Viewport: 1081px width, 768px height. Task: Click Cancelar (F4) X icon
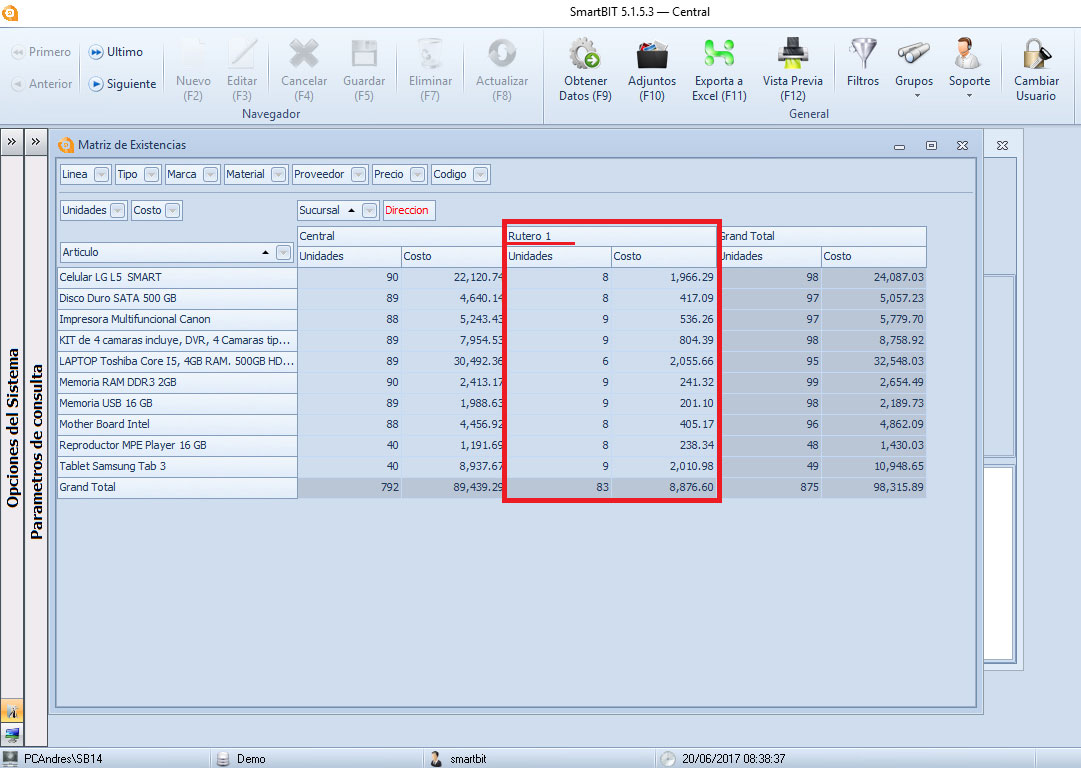(x=303, y=54)
